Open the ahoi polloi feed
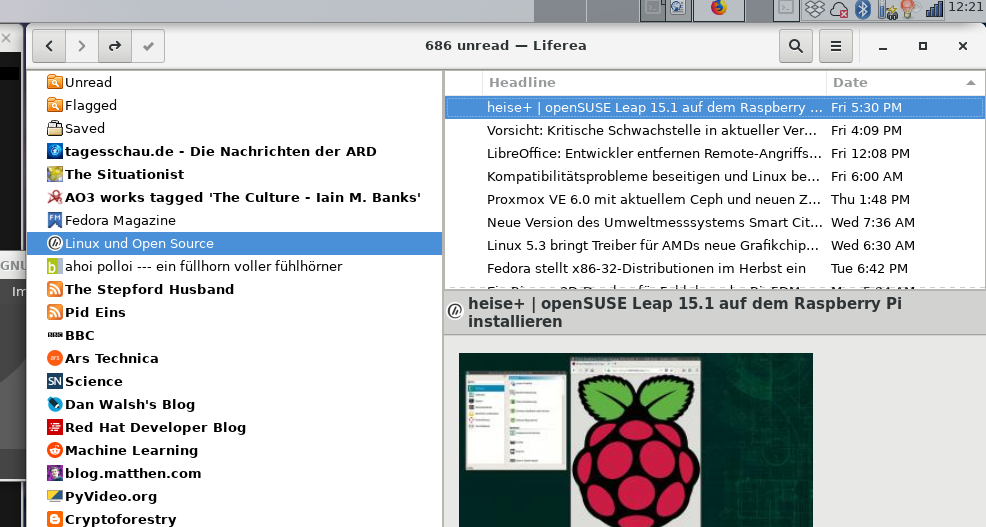Screen dimensions: 986x527 (234, 266)
